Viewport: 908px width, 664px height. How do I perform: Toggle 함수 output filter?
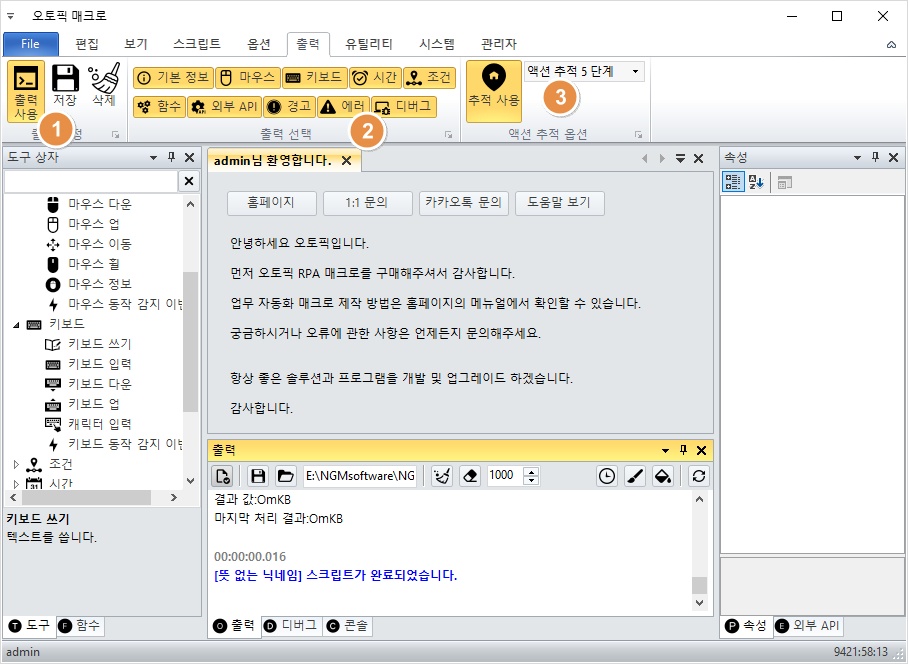pos(159,107)
